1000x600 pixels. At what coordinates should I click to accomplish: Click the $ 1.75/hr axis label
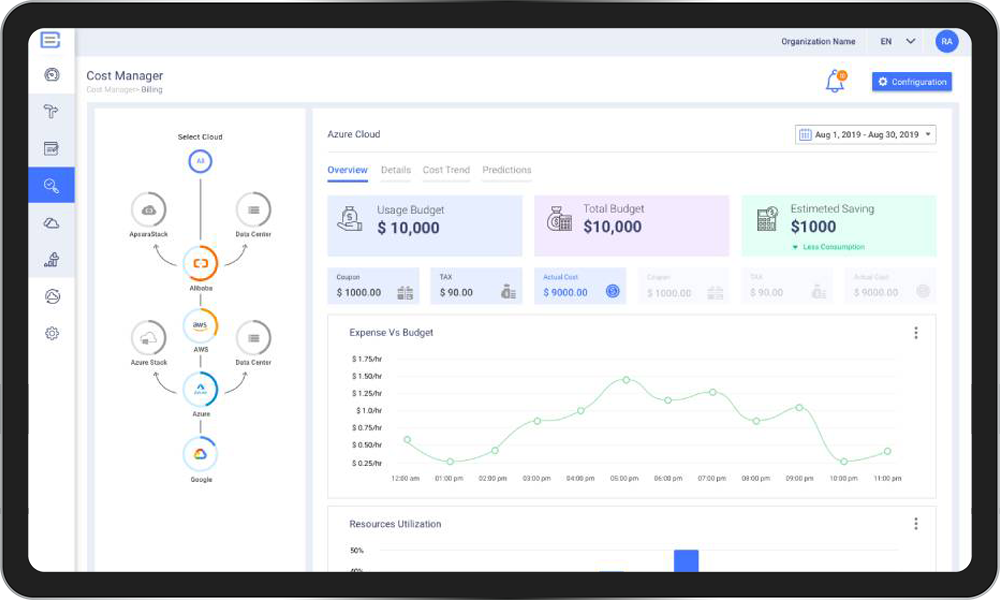(367, 359)
